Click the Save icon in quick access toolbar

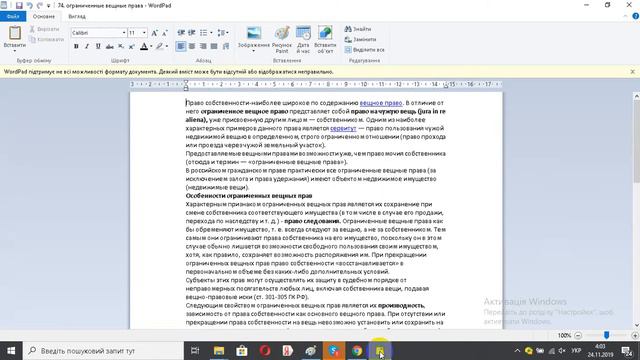(x=19, y=6)
